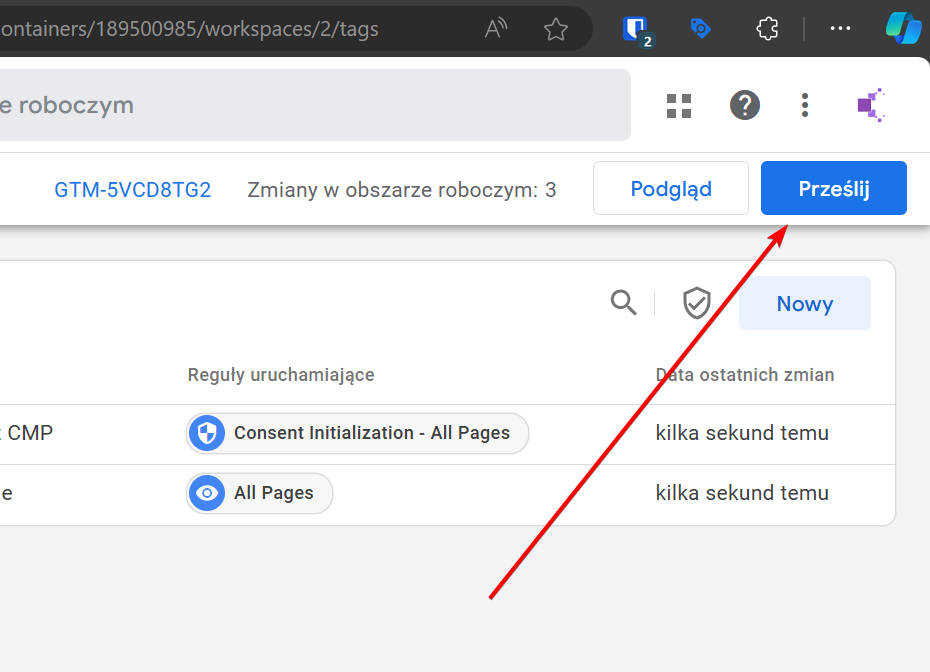
Task: Open the Bitwarden extension icon
Action: tap(636, 30)
